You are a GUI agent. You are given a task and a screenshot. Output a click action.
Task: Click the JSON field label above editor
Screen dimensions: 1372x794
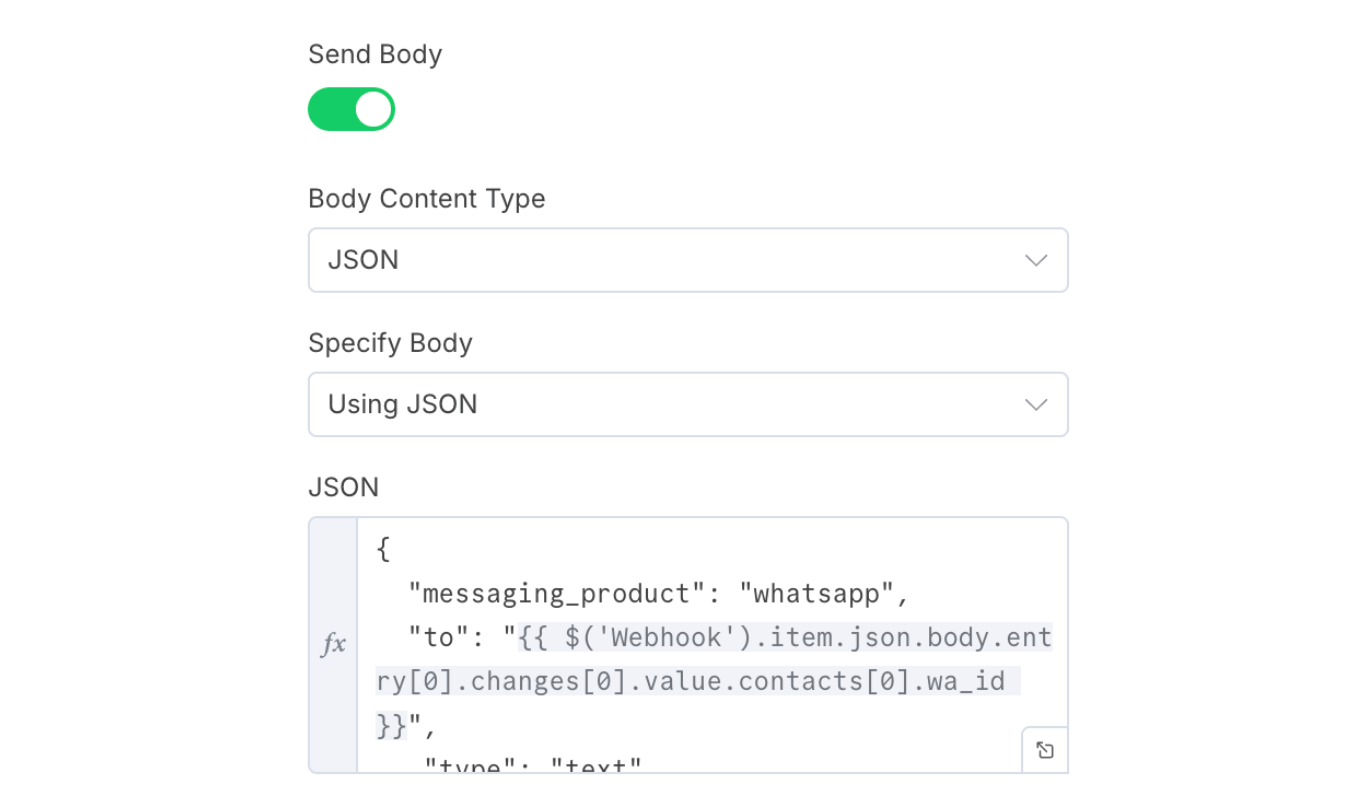pos(343,487)
